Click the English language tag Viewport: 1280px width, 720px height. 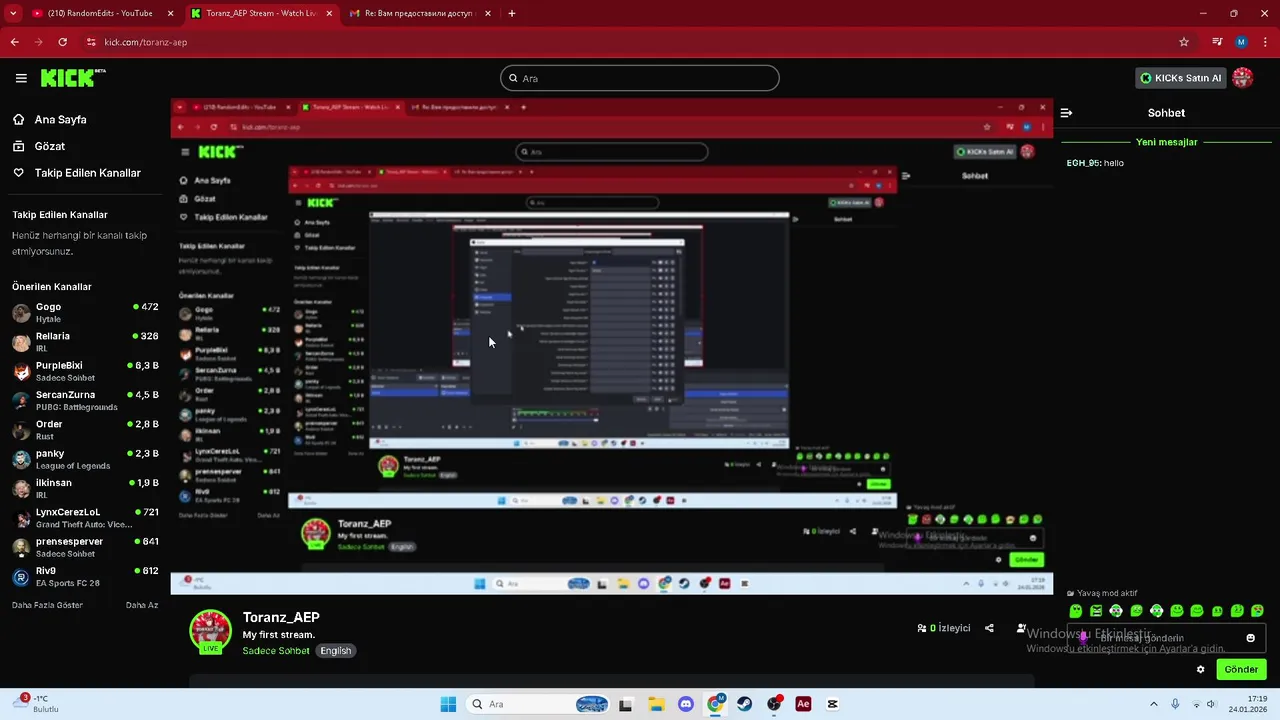pos(336,651)
